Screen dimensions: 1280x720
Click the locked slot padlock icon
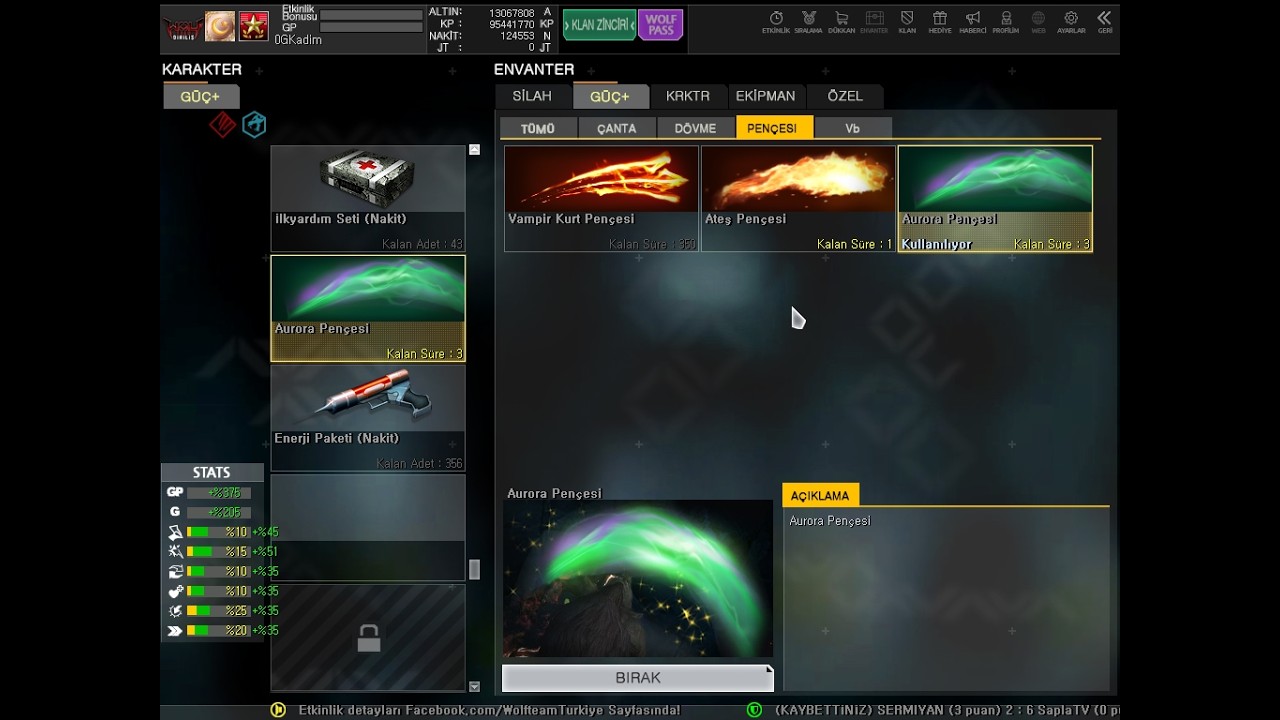click(369, 638)
